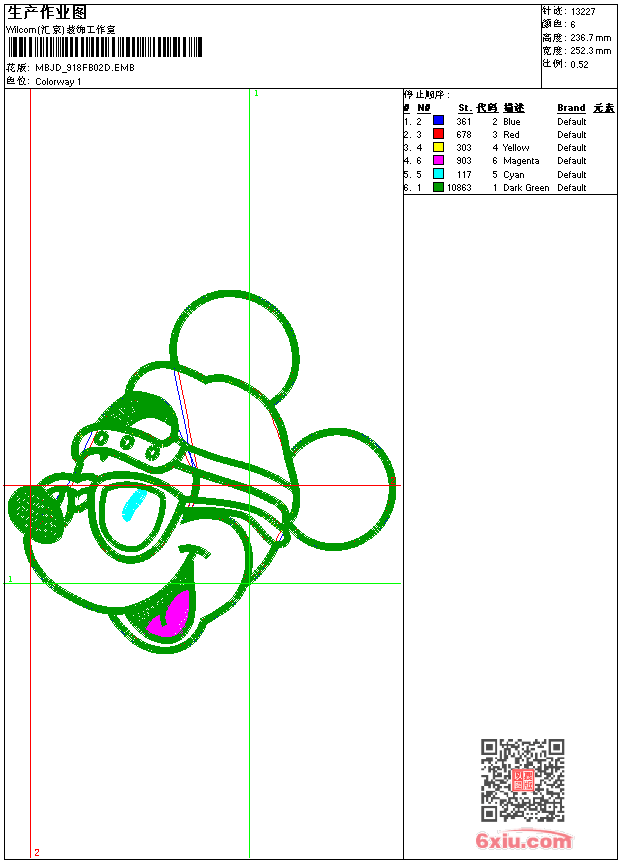Select the file name MBJD_918FB02D.EMB
Screen dimensions: 620x860
click(85, 68)
